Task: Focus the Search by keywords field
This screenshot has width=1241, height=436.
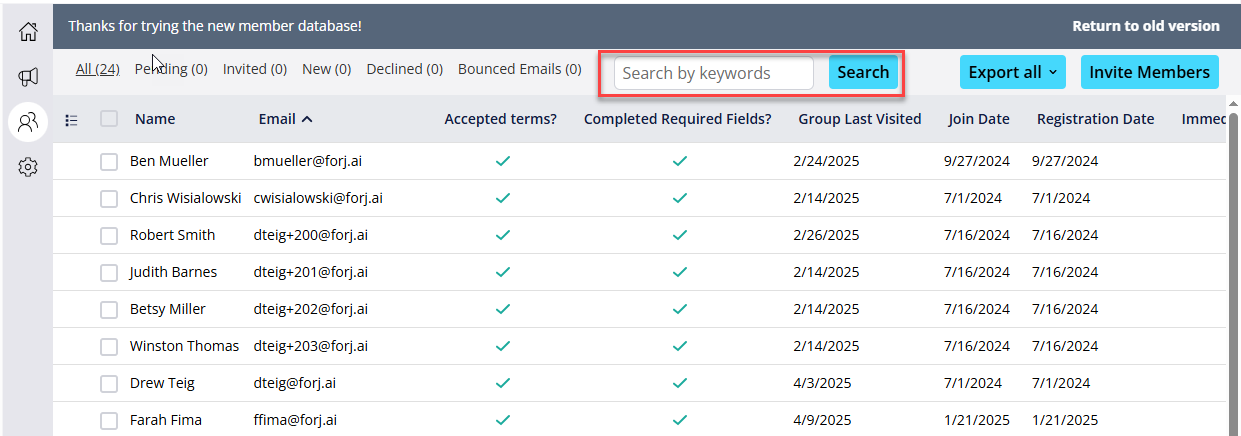Action: click(x=714, y=73)
